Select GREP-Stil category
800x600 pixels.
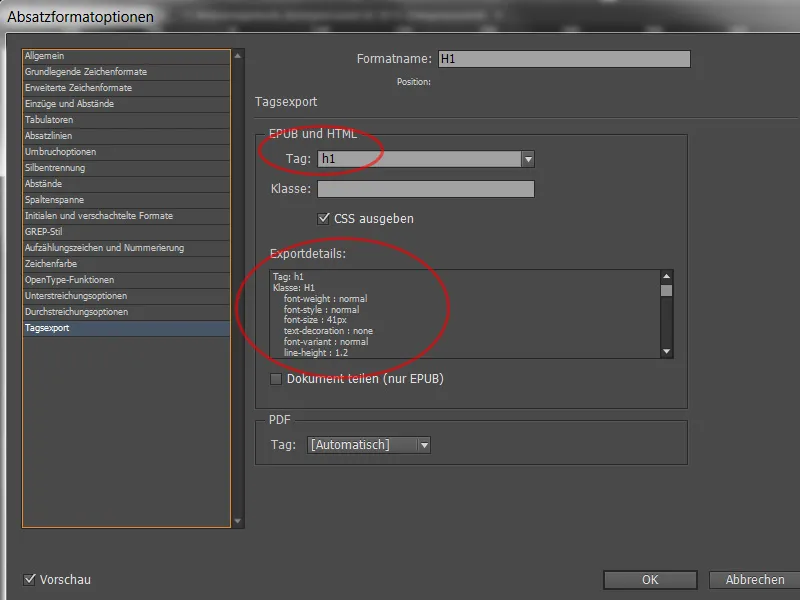127,232
